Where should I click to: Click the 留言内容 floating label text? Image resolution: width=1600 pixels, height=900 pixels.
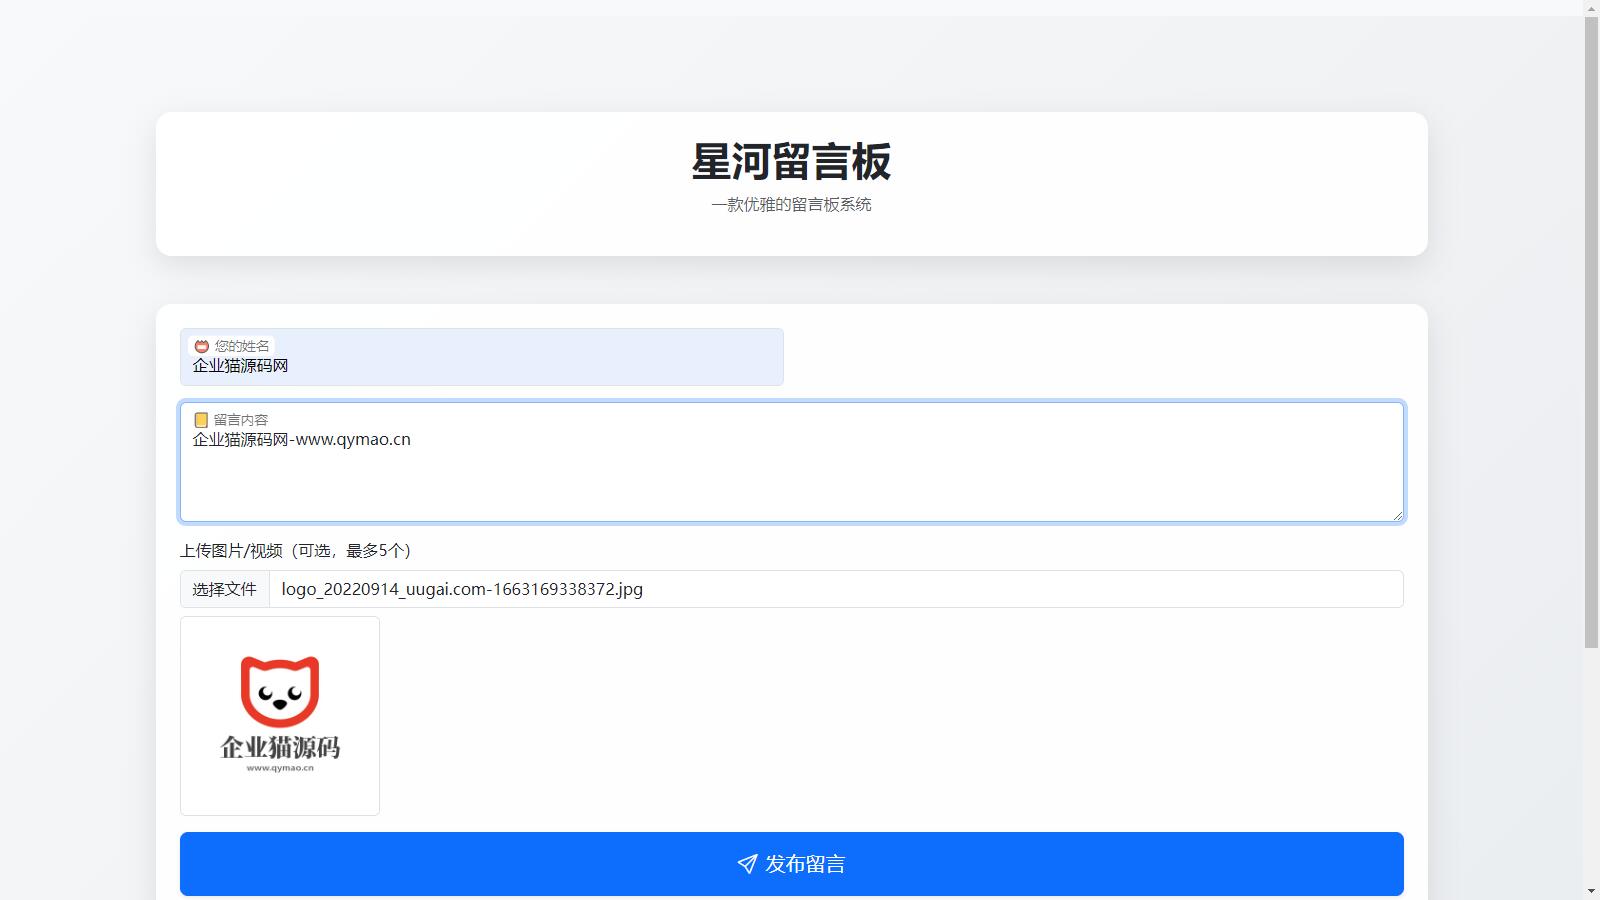pos(241,420)
